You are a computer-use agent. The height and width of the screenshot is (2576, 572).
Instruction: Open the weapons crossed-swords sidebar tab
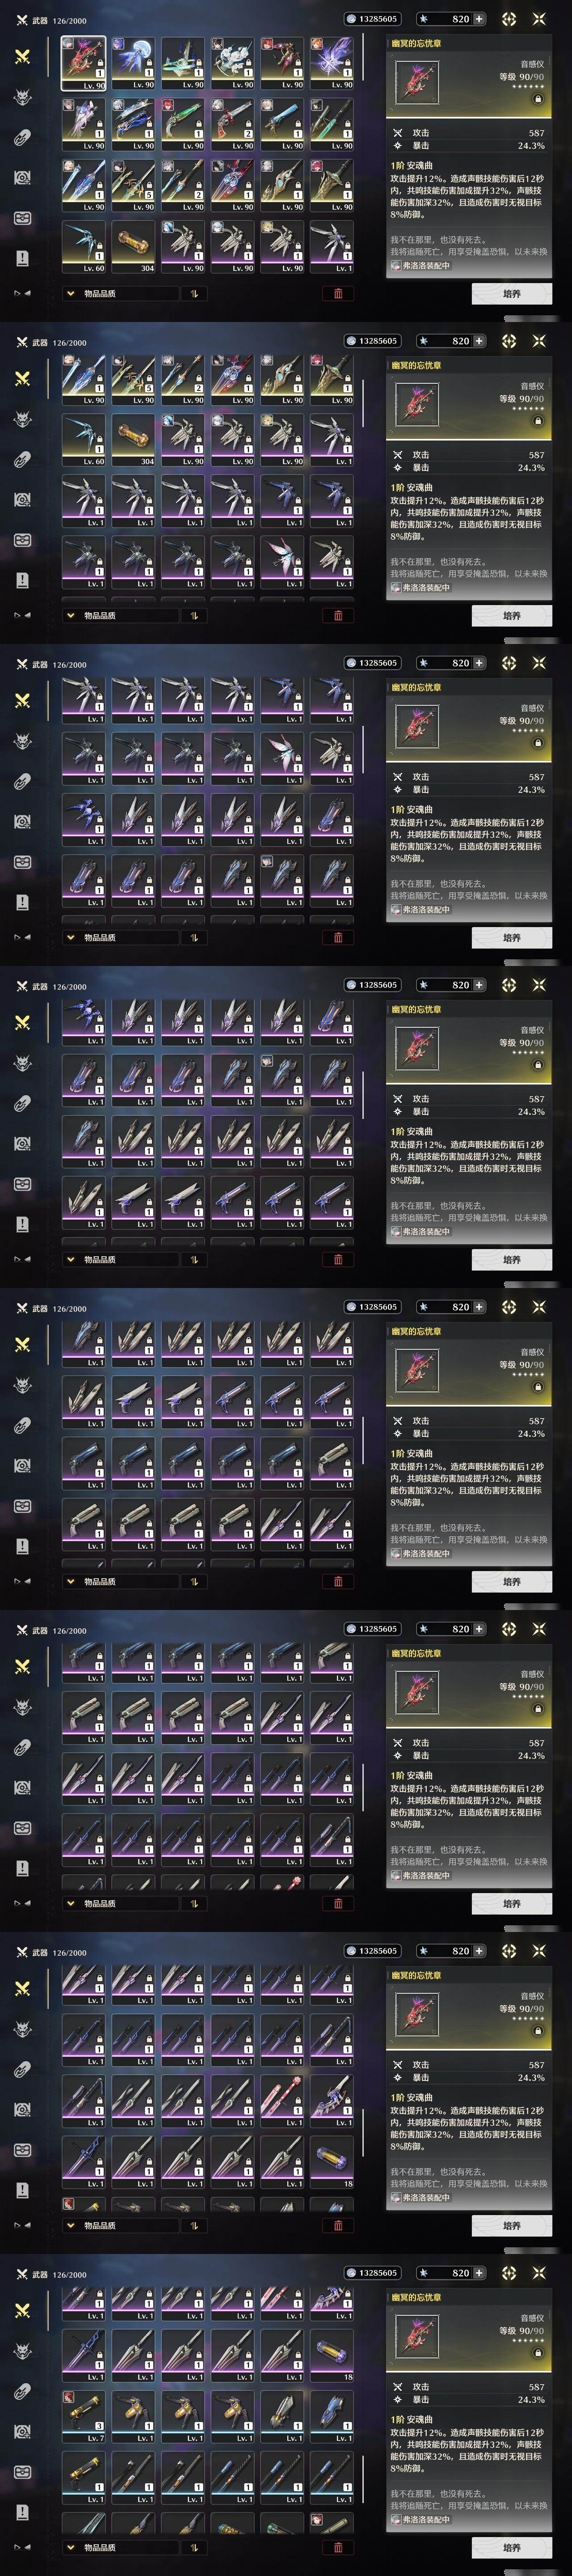point(22,57)
